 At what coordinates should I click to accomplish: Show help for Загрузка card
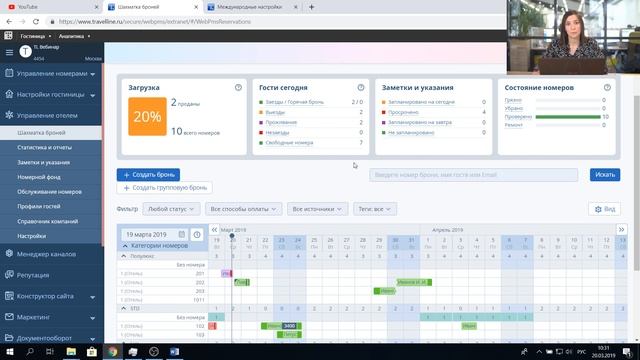pos(238,87)
